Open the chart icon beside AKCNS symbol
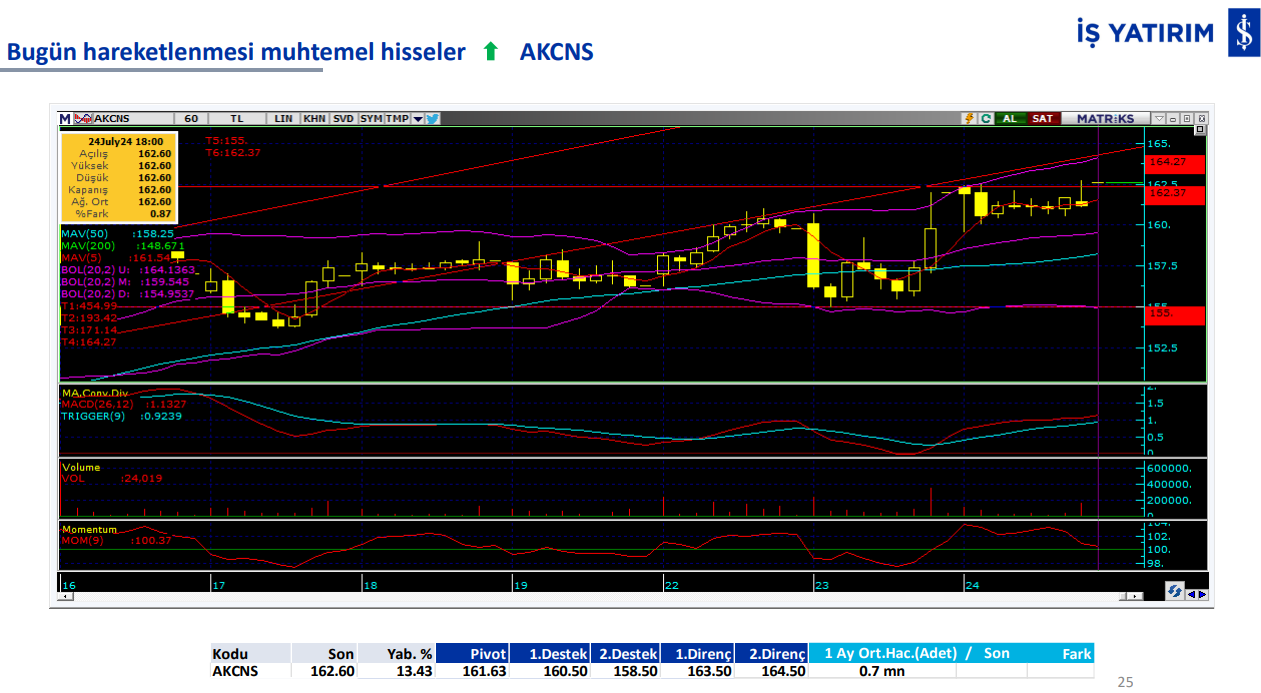Image resolution: width=1261 pixels, height=693 pixels. click(84, 118)
